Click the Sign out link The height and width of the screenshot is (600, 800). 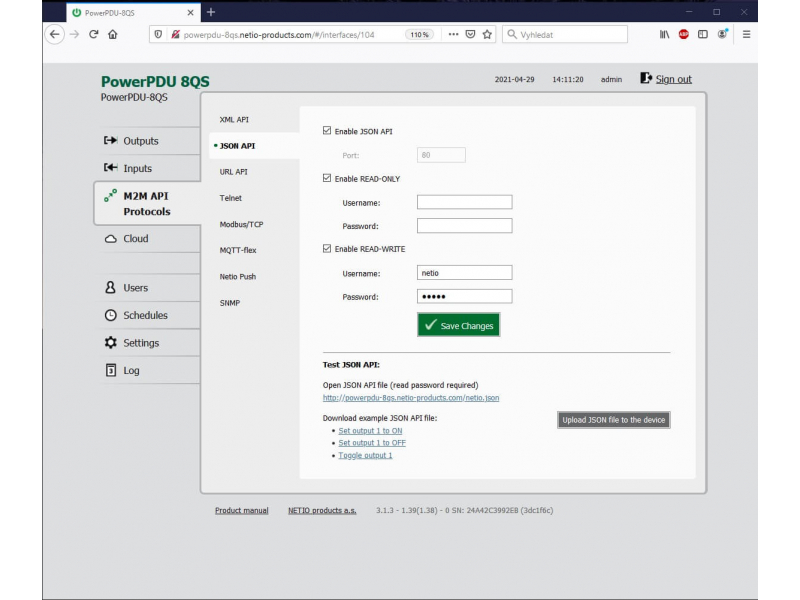coord(673,79)
